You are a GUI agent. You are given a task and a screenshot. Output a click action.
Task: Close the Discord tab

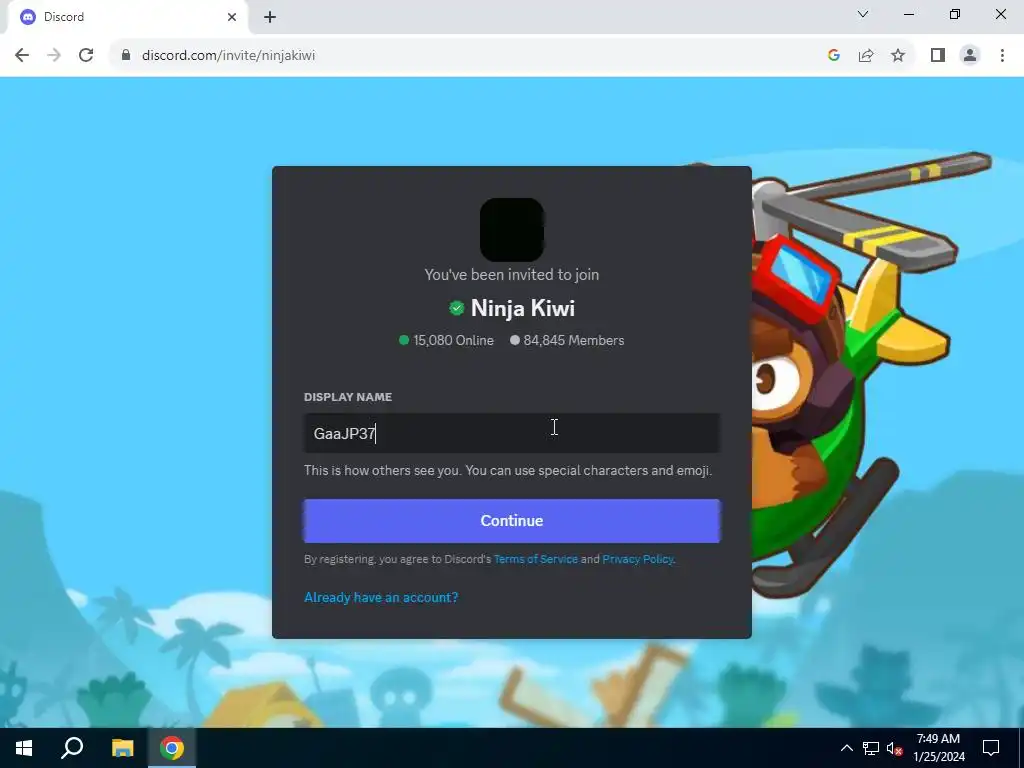[232, 17]
